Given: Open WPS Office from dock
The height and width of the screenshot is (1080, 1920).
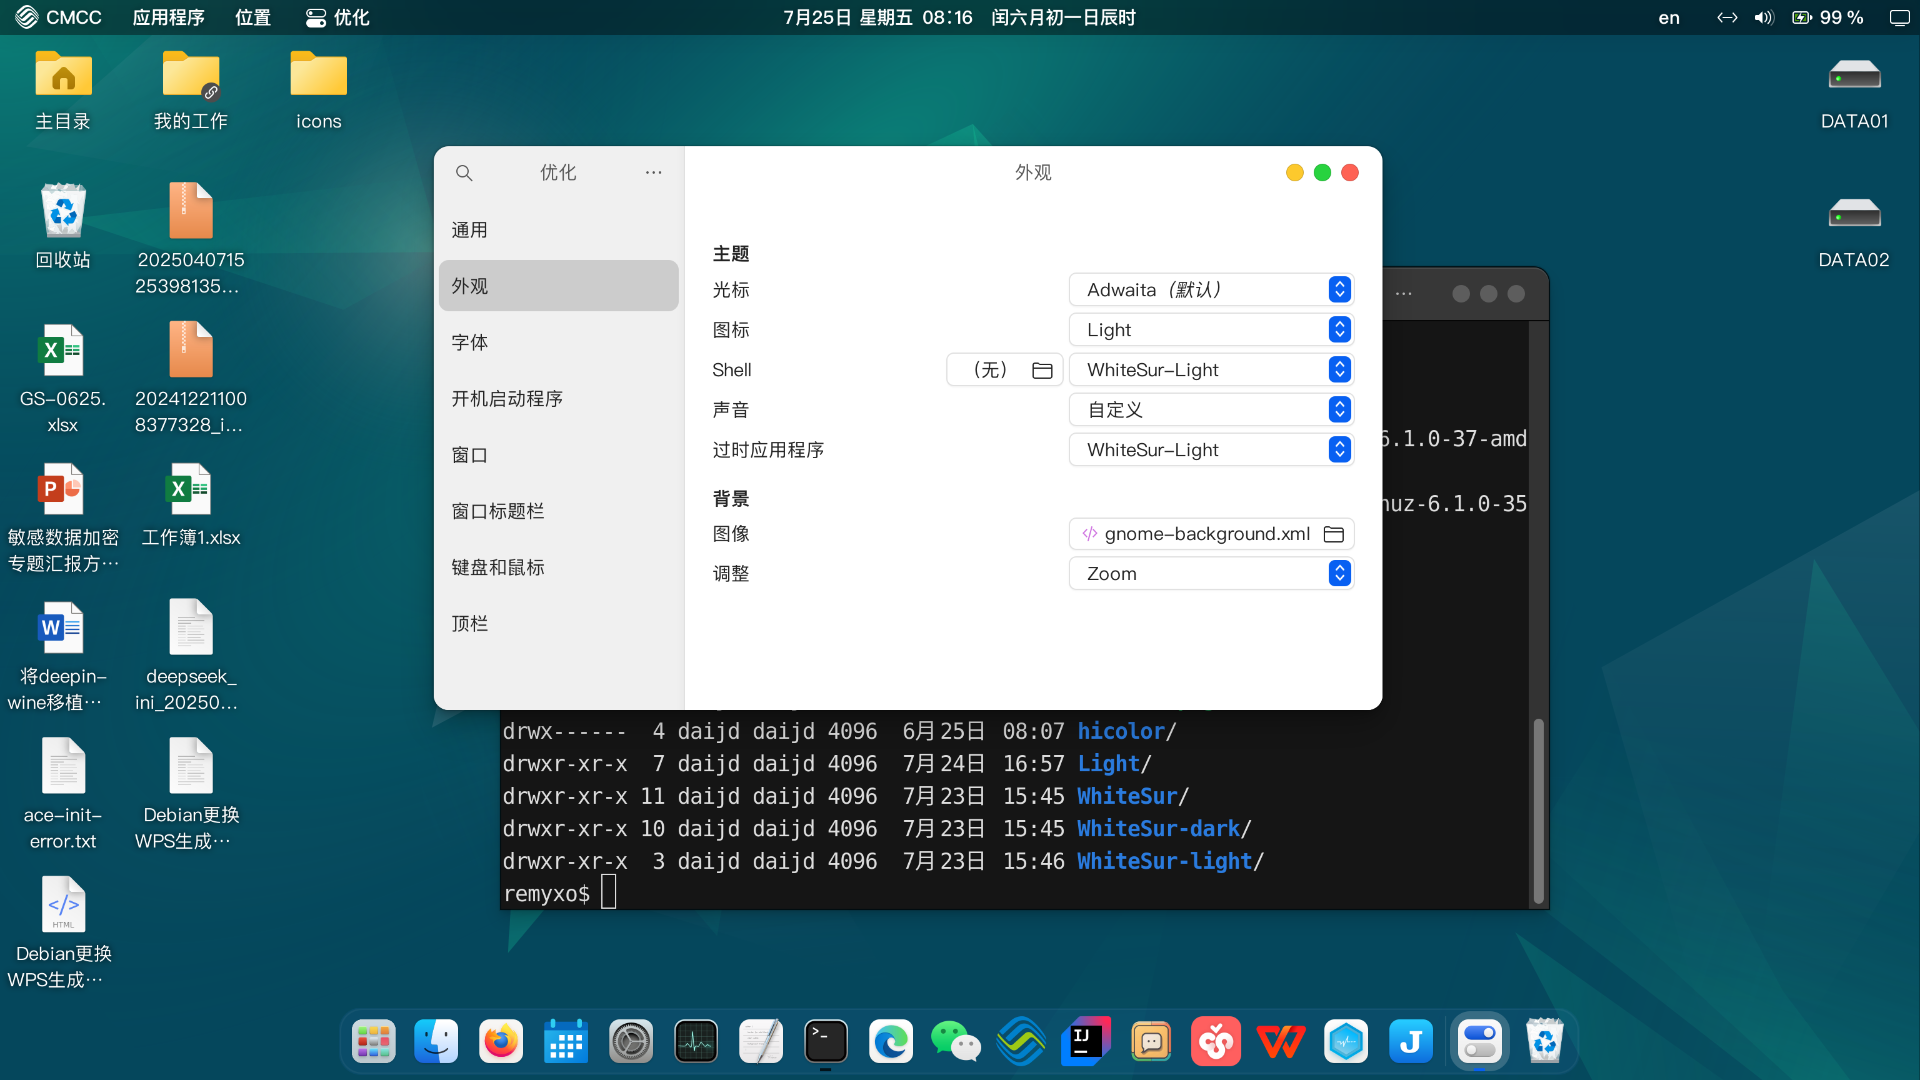Looking at the screenshot, I should coord(1281,1042).
